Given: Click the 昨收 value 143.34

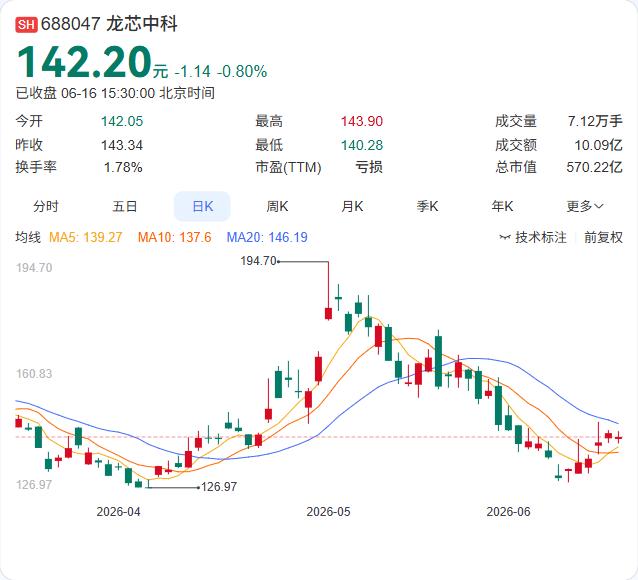Looking at the screenshot, I should [122, 145].
